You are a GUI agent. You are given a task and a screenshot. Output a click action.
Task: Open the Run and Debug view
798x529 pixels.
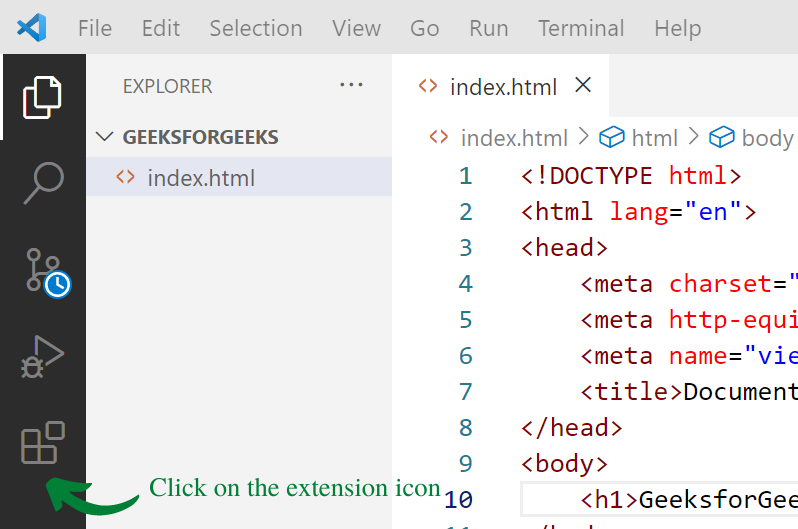point(43,357)
